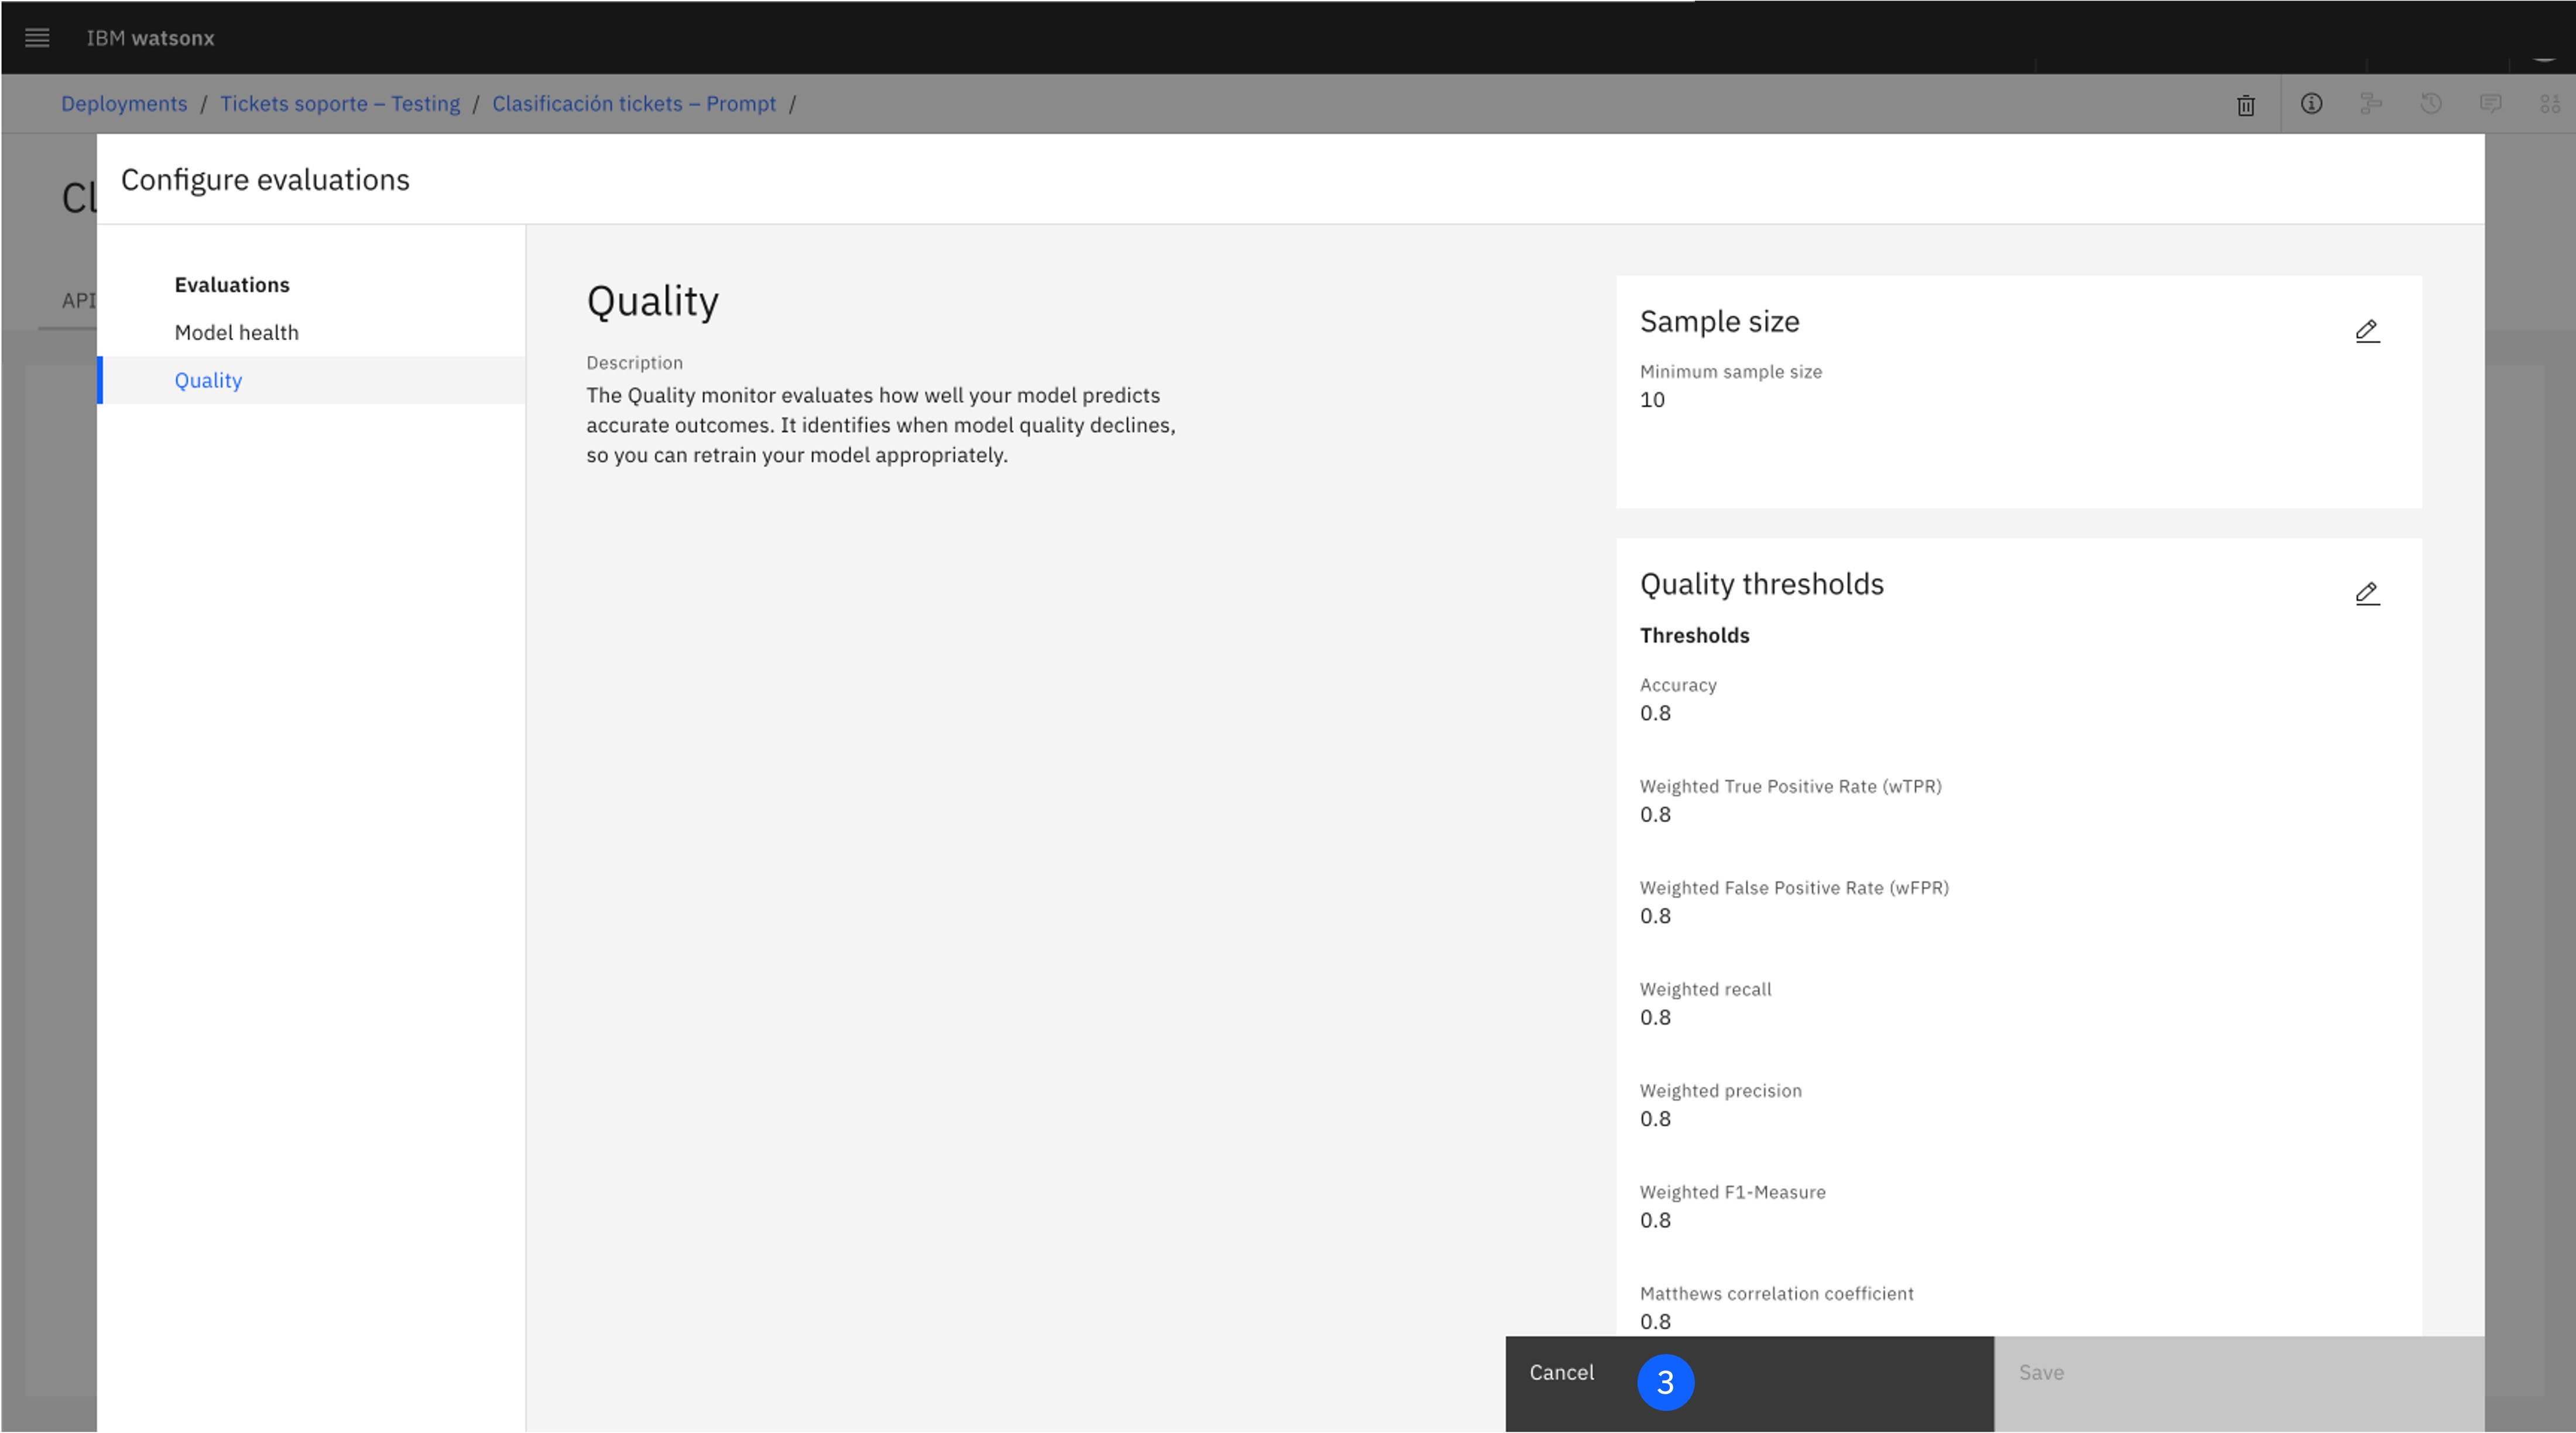The width and height of the screenshot is (2576, 1433).
Task: Open the information panel icon
Action: 2311,104
